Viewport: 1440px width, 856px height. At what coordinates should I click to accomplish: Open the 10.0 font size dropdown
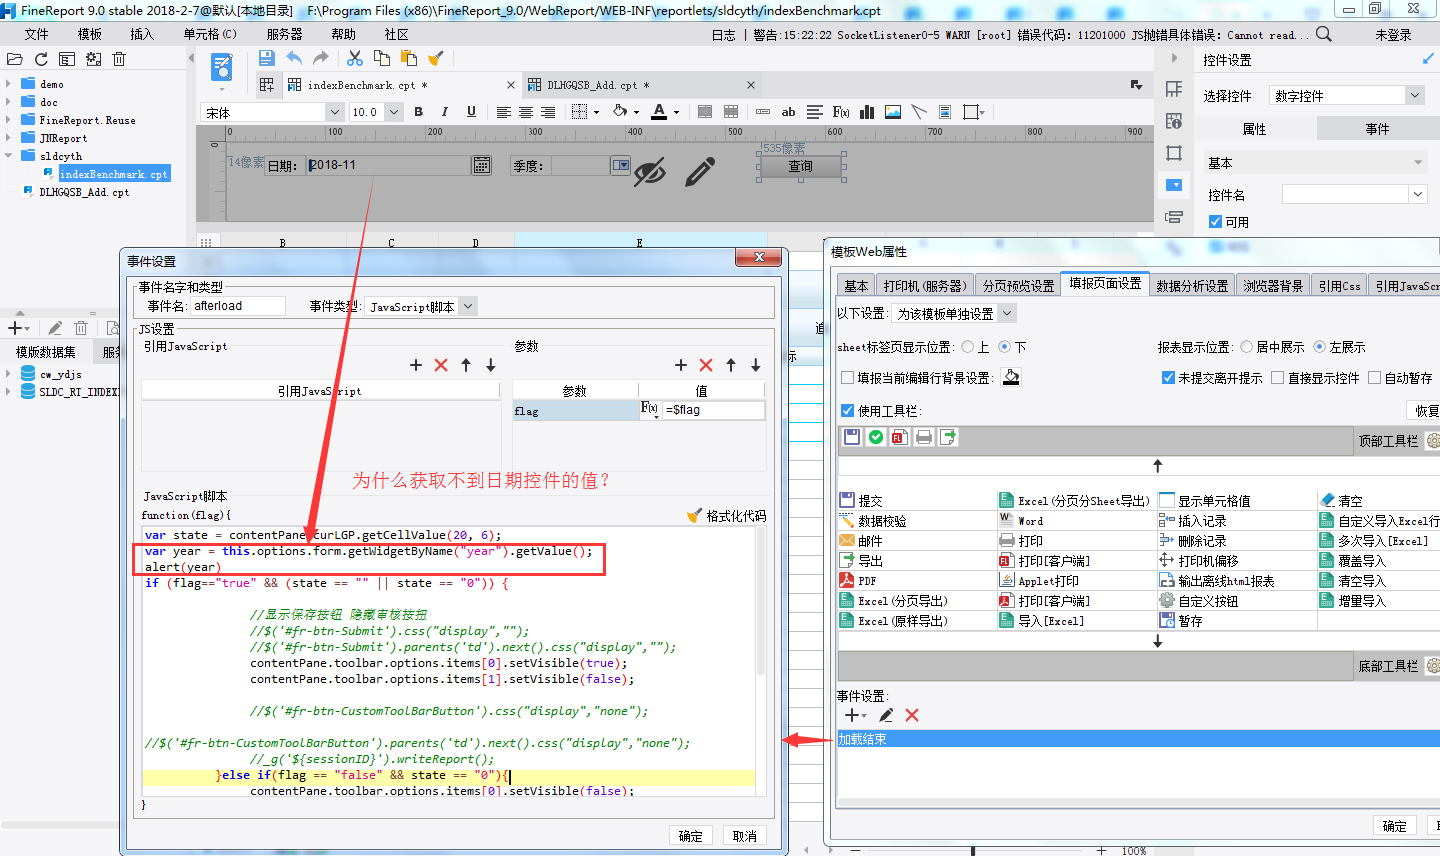pyautogui.click(x=394, y=112)
